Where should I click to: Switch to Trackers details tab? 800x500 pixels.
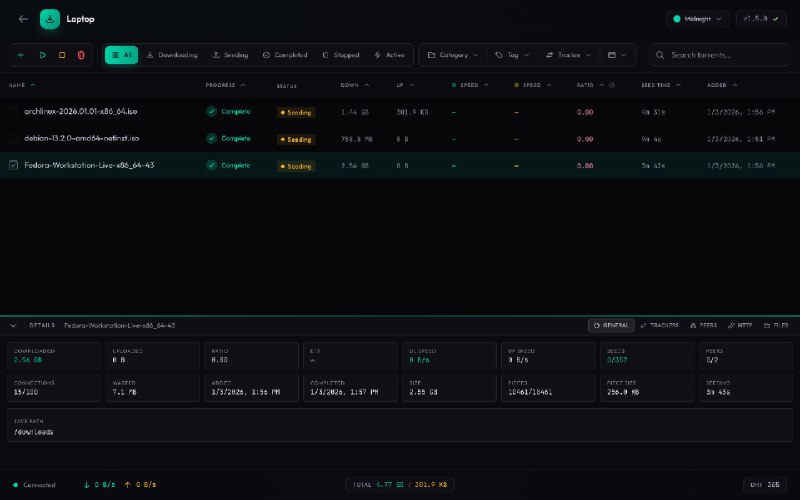[659, 326]
